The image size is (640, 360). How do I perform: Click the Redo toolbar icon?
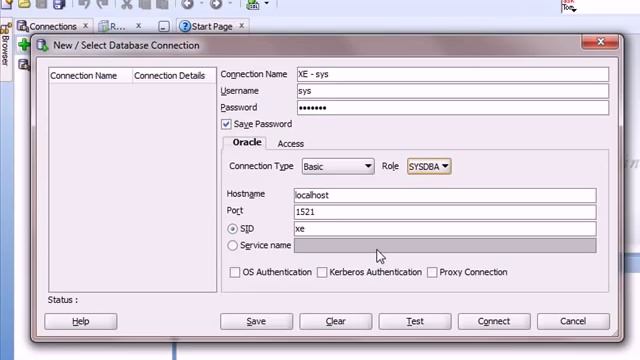(102, 4)
